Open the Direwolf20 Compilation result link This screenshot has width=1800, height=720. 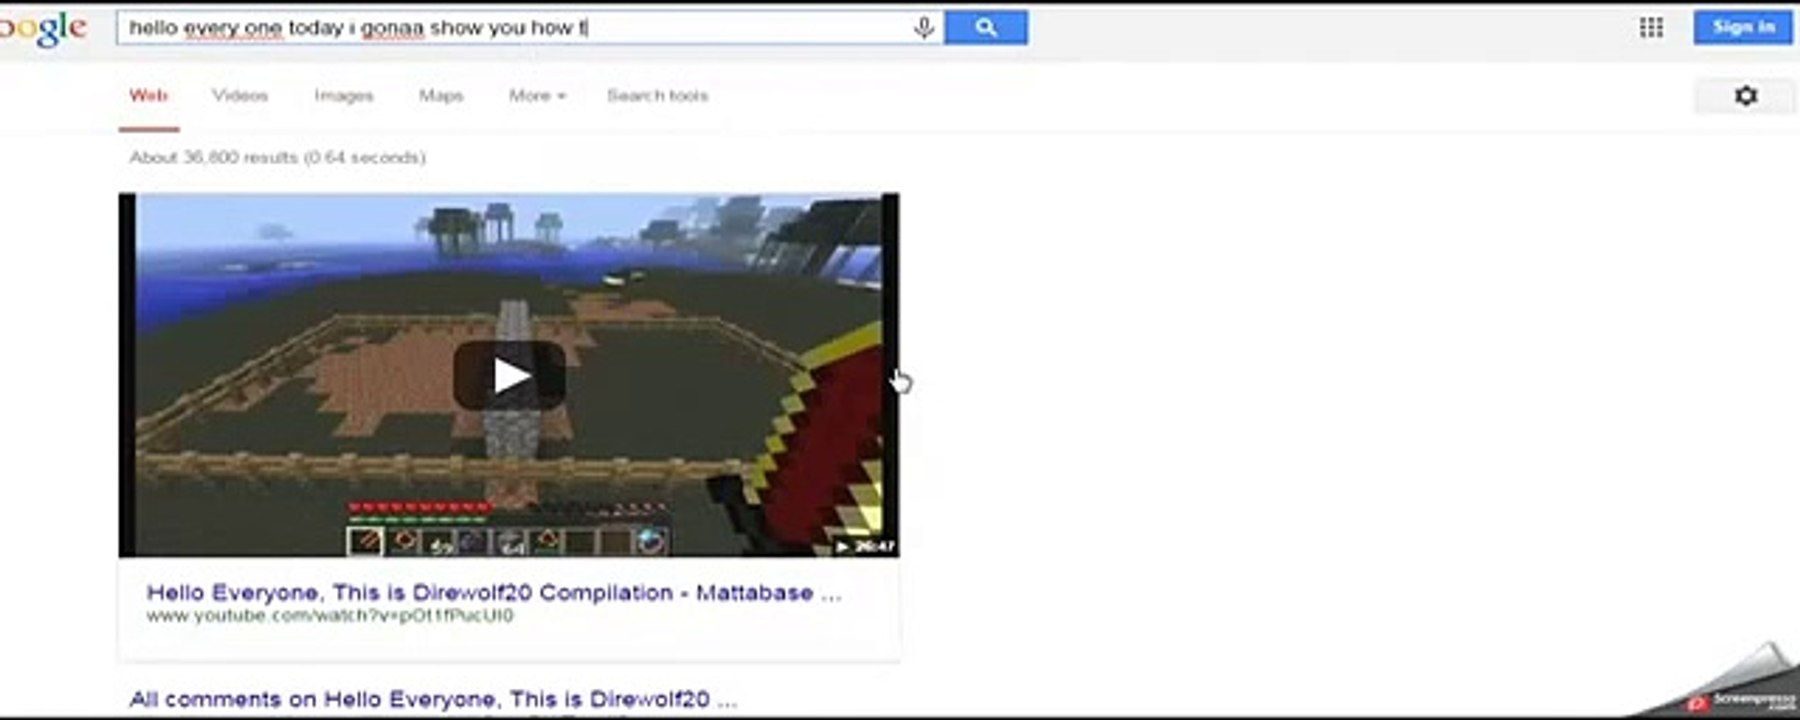click(494, 593)
